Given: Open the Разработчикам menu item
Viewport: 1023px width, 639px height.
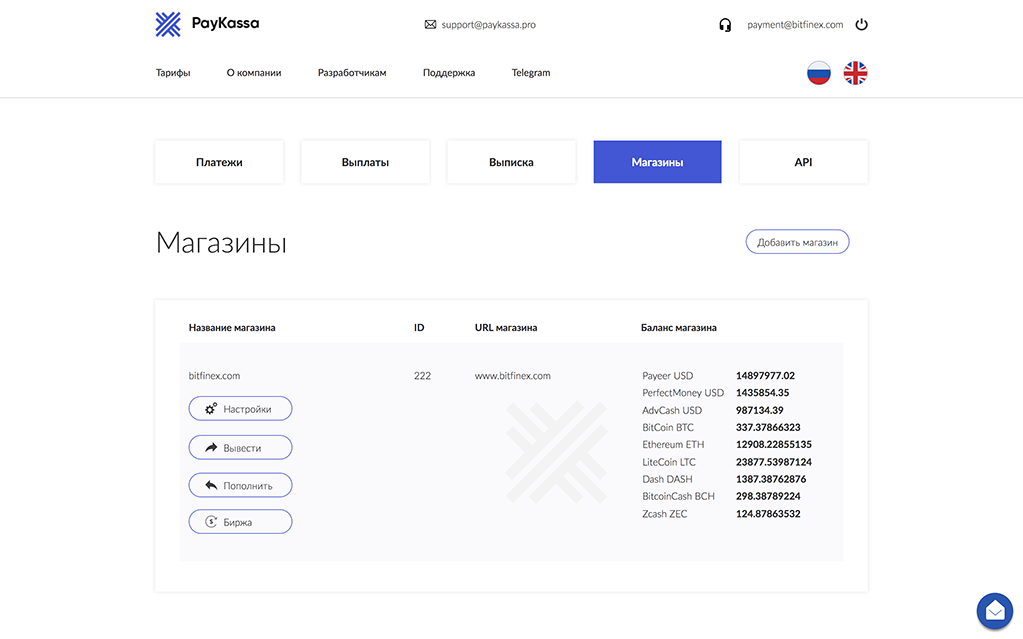Looking at the screenshot, I should pyautogui.click(x=352, y=72).
